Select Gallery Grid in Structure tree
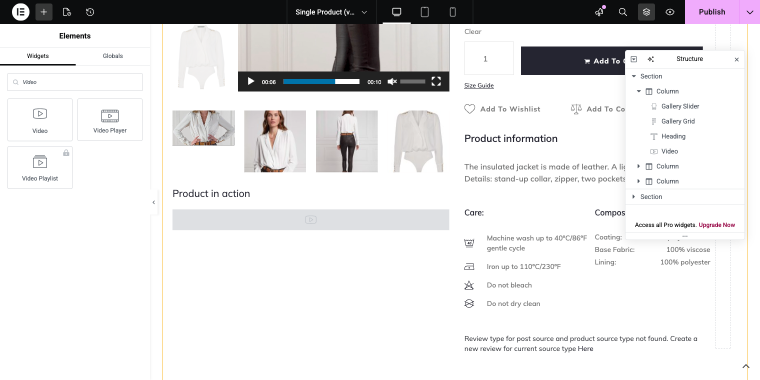The width and height of the screenshot is (760, 380). (678, 121)
